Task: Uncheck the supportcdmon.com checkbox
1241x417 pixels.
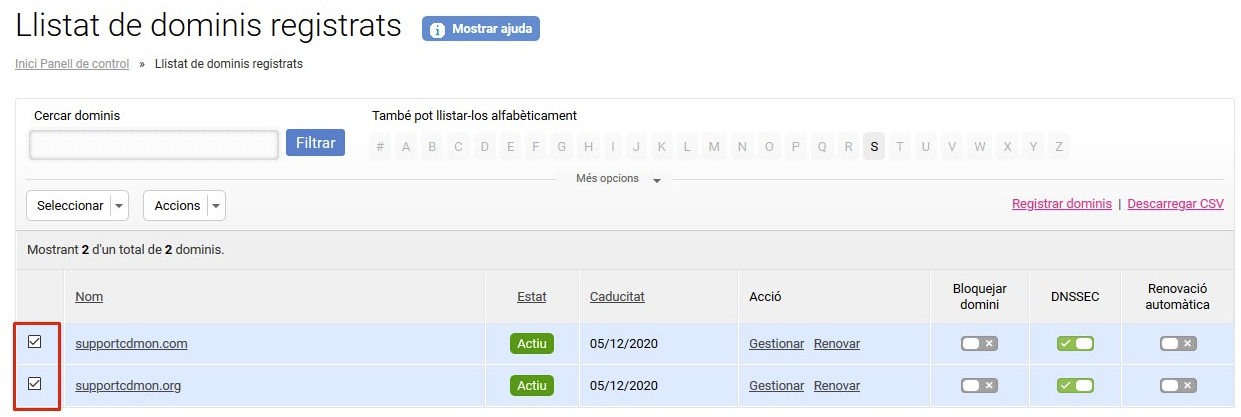Action: [x=35, y=342]
